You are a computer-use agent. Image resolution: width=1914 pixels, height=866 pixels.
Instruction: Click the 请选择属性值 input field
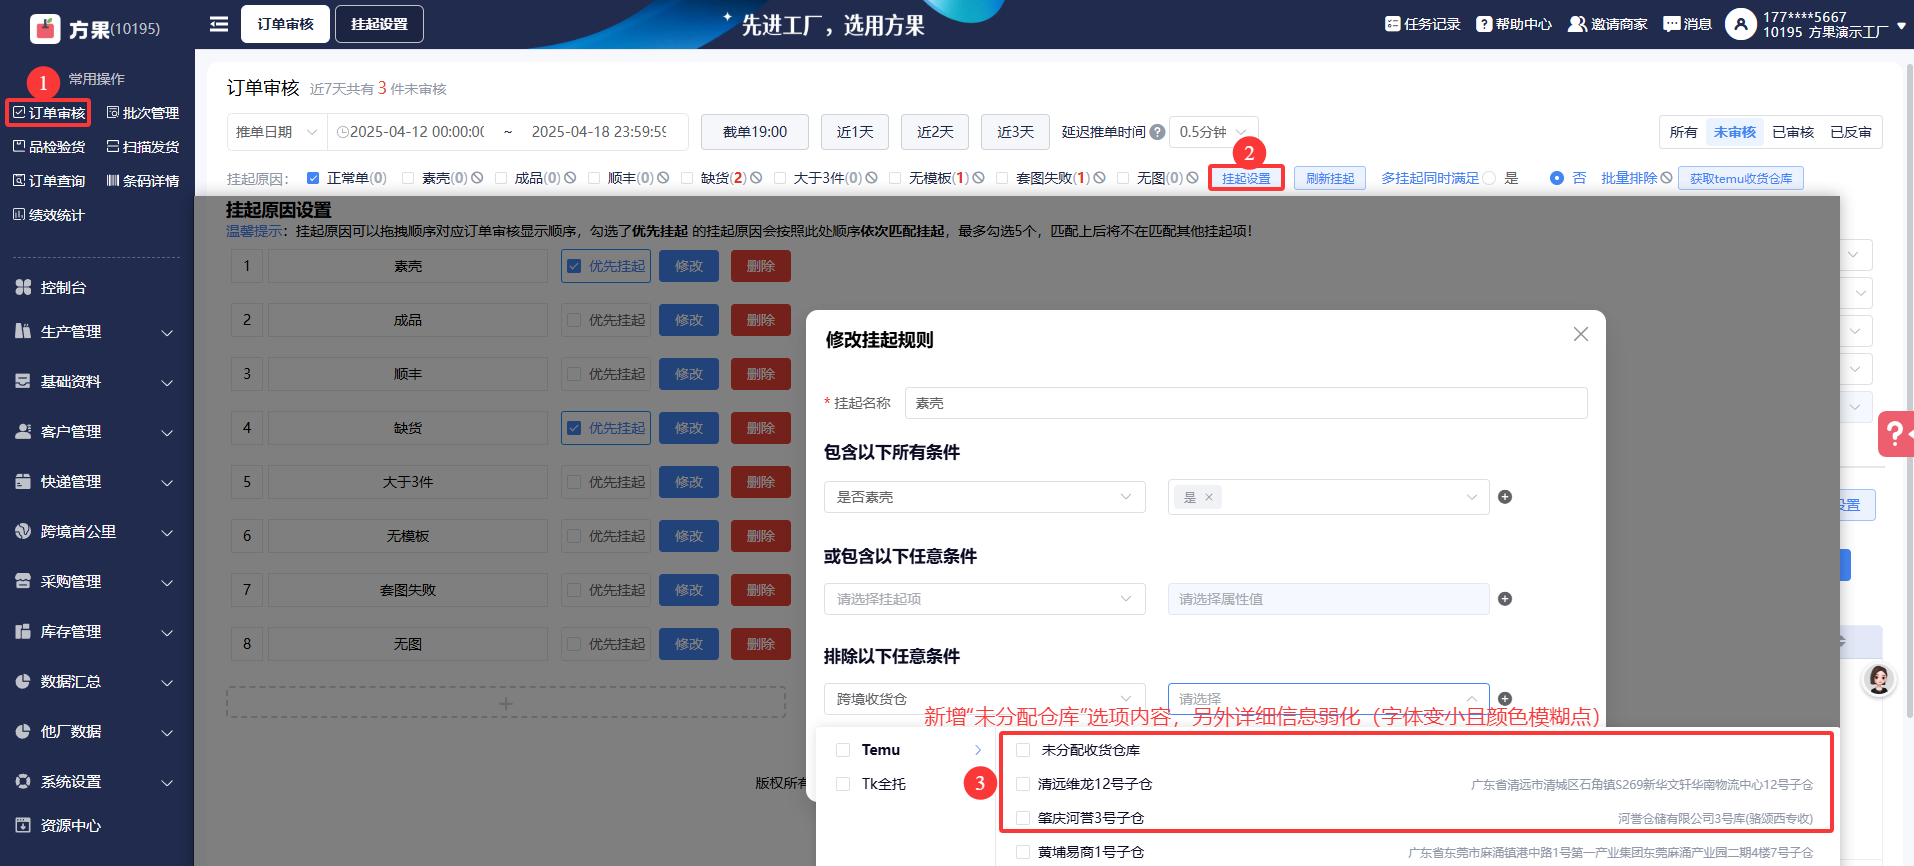(1329, 599)
